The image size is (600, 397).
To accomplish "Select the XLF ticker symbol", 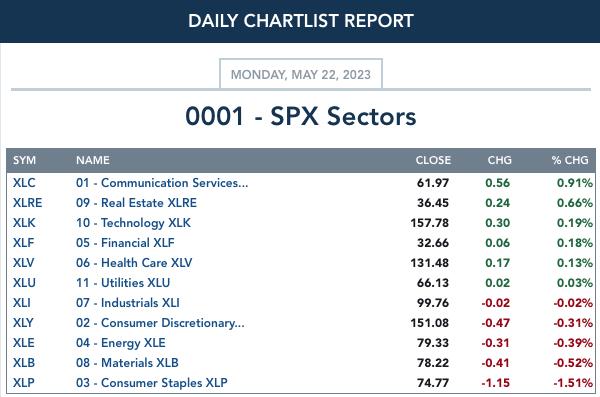I will coord(23,242).
